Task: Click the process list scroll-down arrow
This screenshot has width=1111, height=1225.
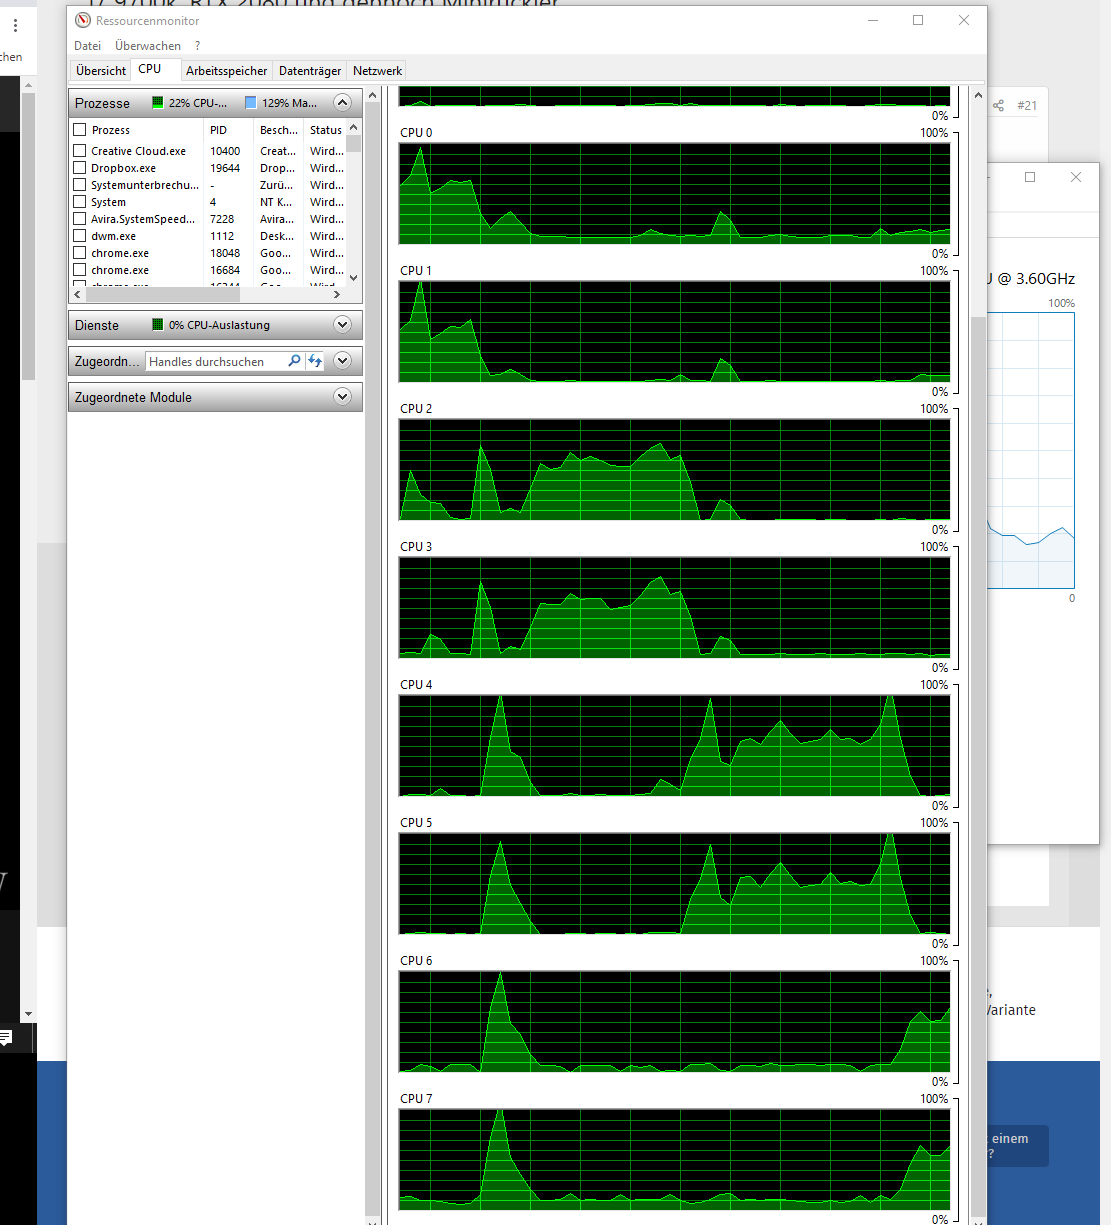Action: pyautogui.click(x=354, y=278)
